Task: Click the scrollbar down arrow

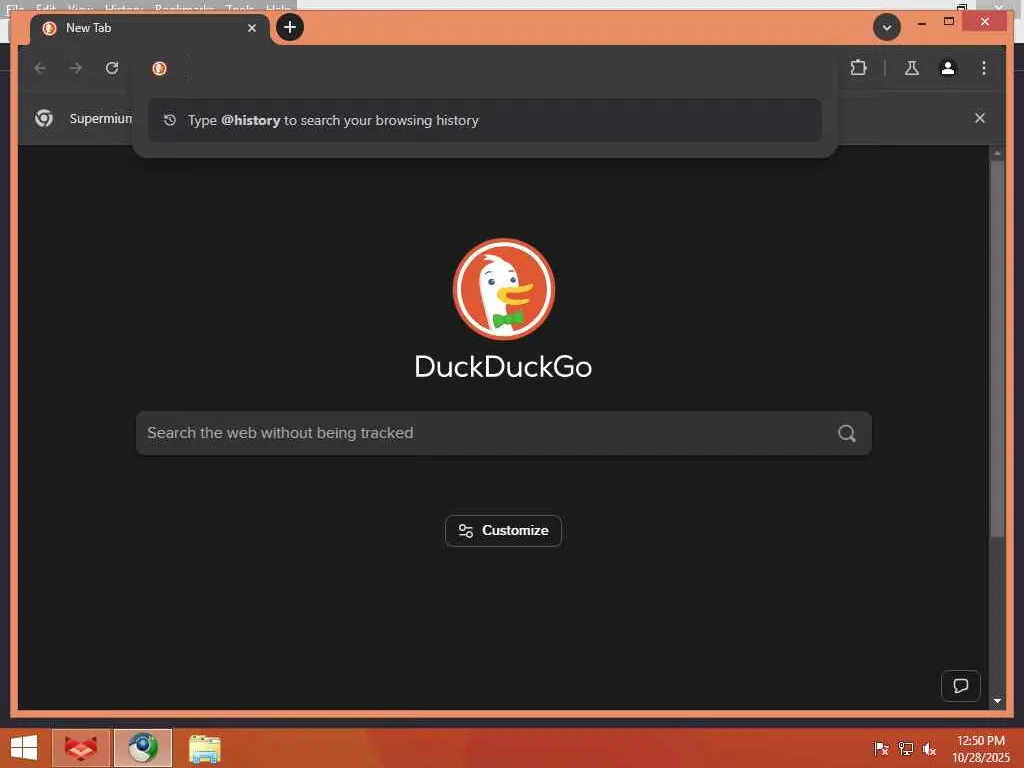Action: coord(997,701)
